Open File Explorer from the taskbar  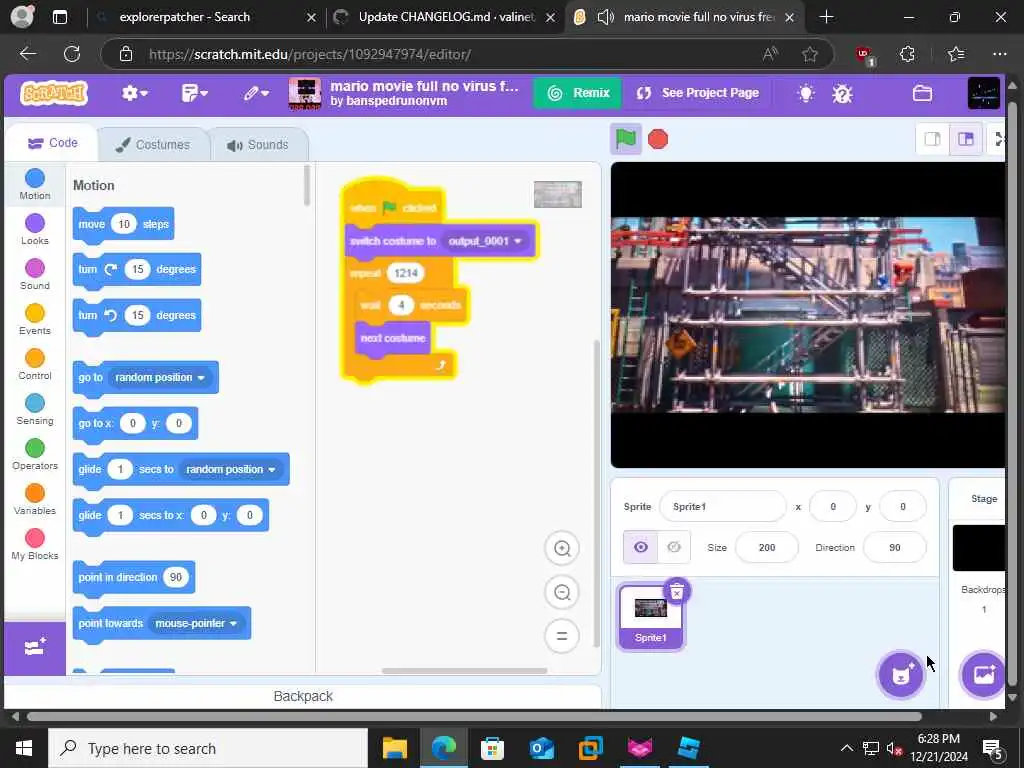[394, 748]
